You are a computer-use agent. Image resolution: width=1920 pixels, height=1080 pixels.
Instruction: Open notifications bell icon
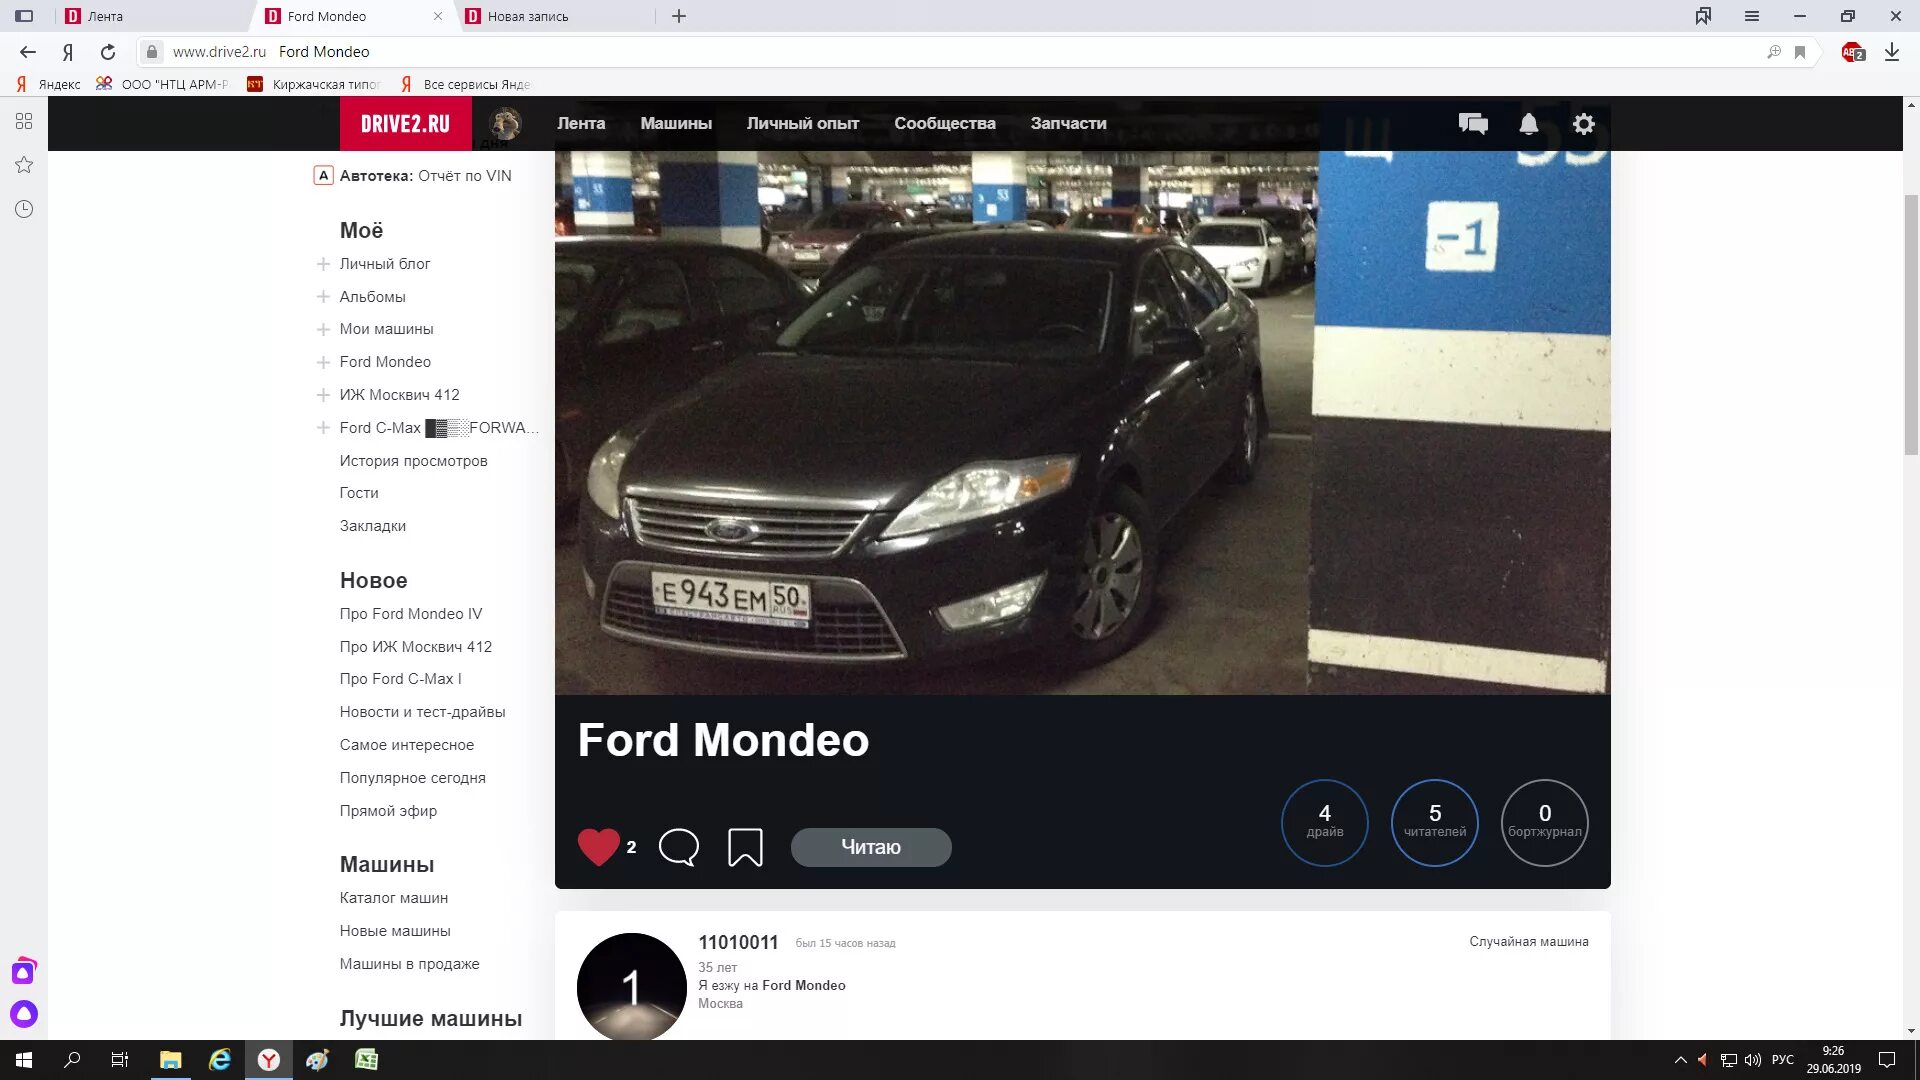click(1528, 124)
